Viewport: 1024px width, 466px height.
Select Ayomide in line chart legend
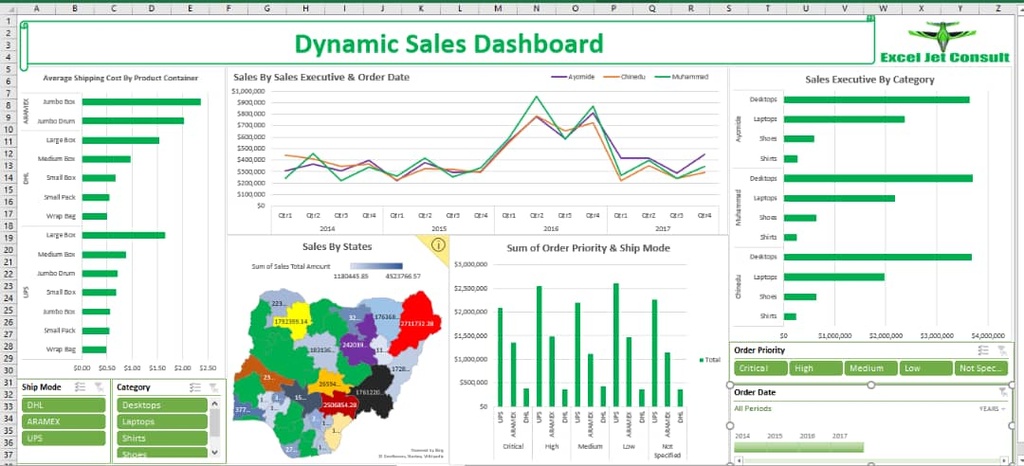click(573, 76)
